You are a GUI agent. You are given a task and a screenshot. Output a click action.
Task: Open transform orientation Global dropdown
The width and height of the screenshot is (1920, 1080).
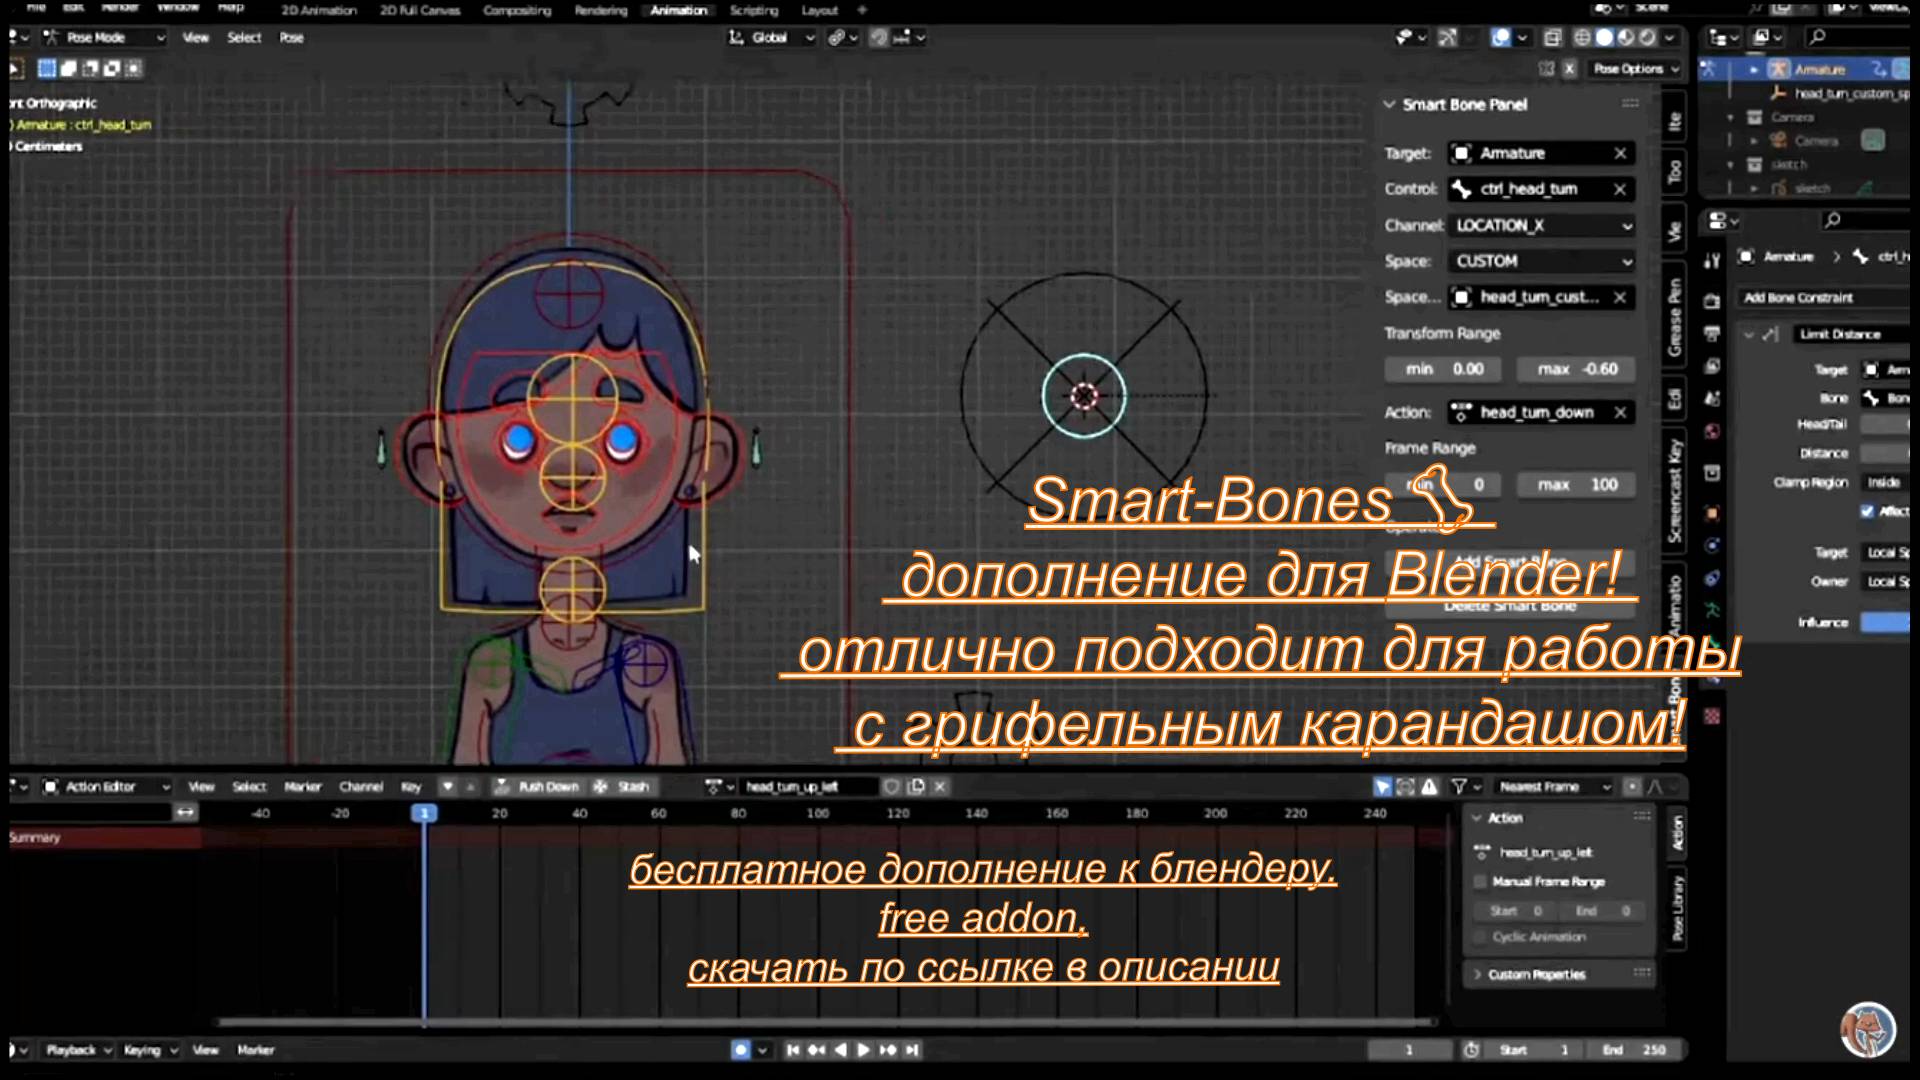point(772,37)
